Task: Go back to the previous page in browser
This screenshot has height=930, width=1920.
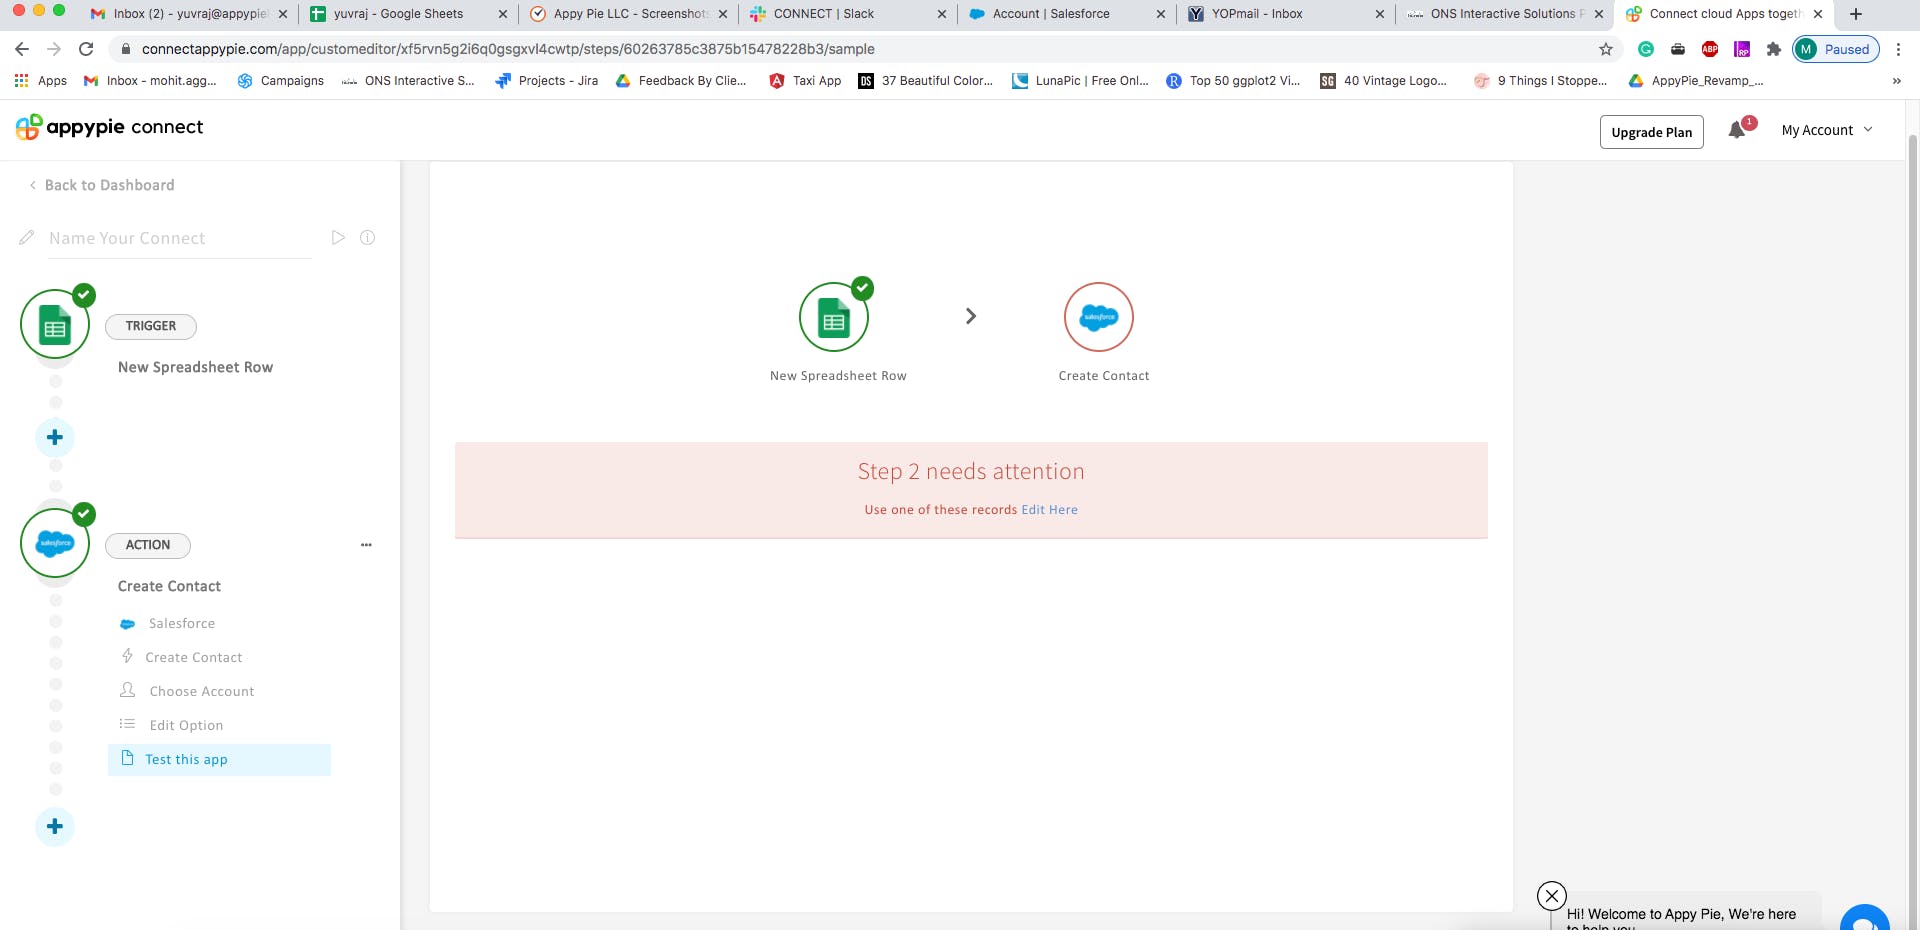Action: [22, 49]
